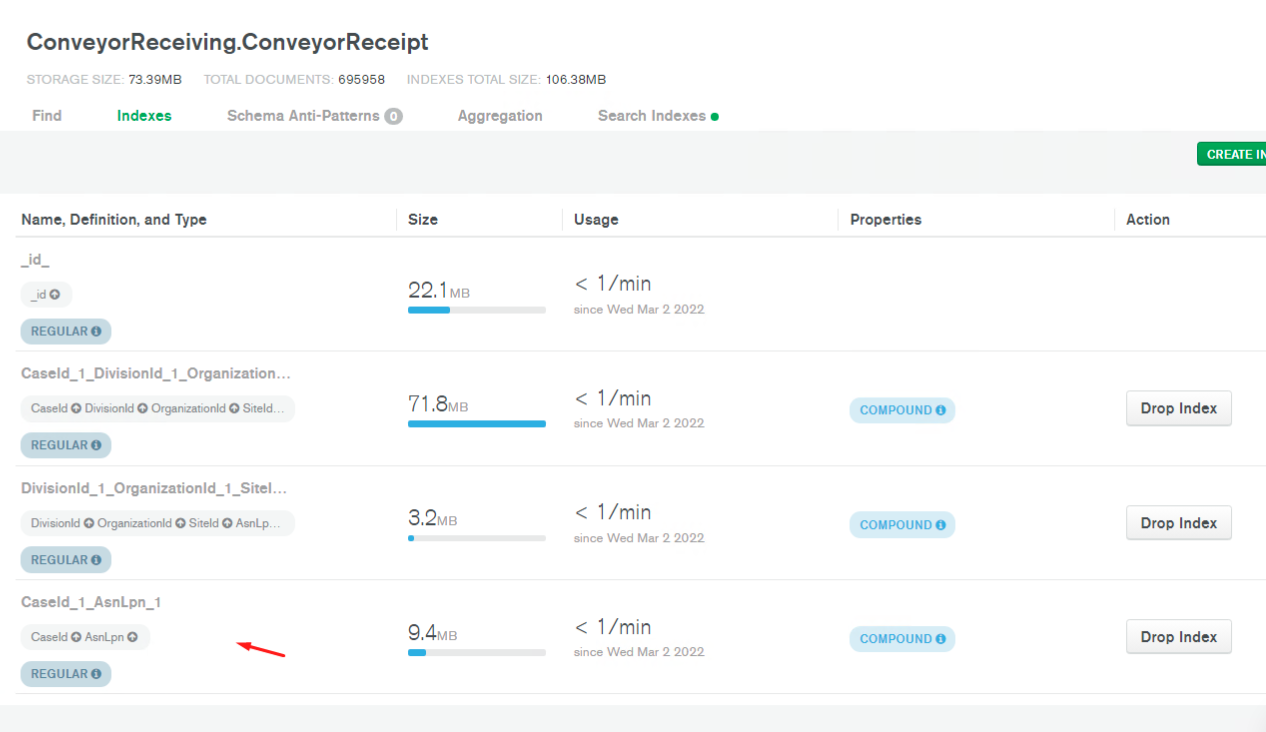1266x732 pixels.
Task: Open the Aggregation tab
Action: click(500, 116)
